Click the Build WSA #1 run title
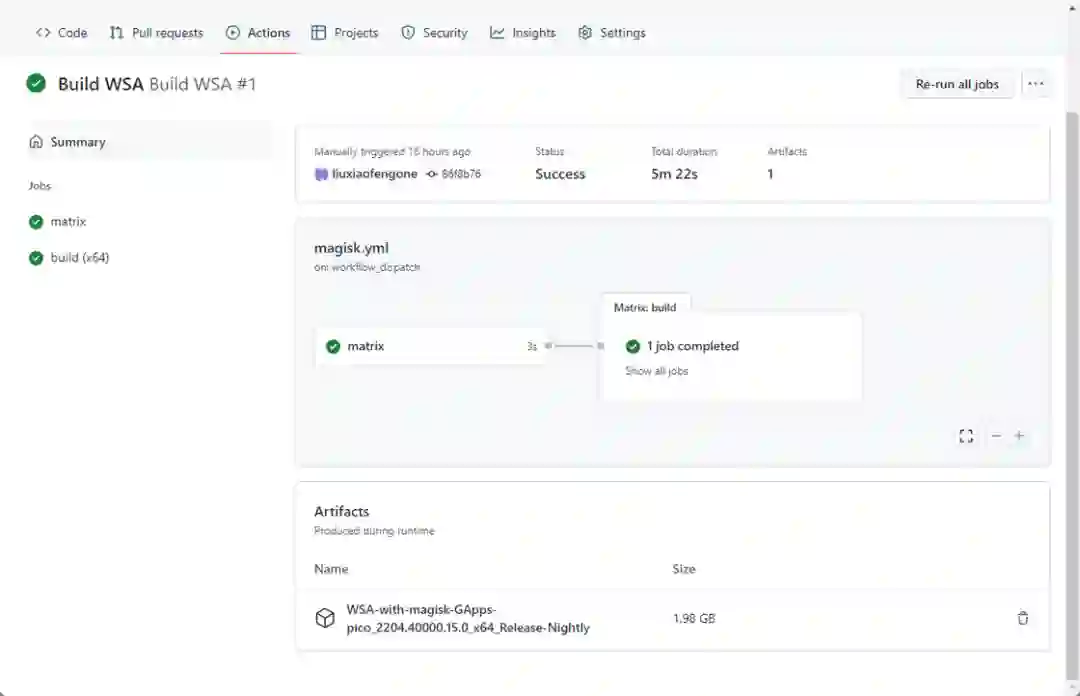 point(202,84)
